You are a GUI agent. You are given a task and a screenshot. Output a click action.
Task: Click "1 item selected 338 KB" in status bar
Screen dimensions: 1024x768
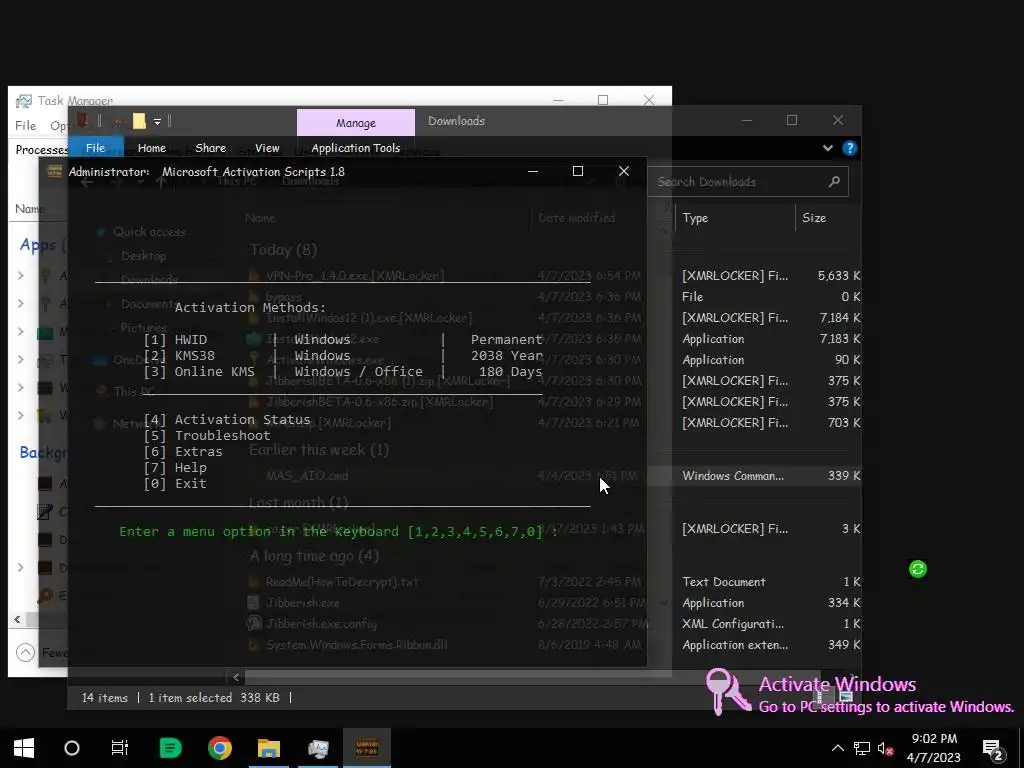pos(214,697)
